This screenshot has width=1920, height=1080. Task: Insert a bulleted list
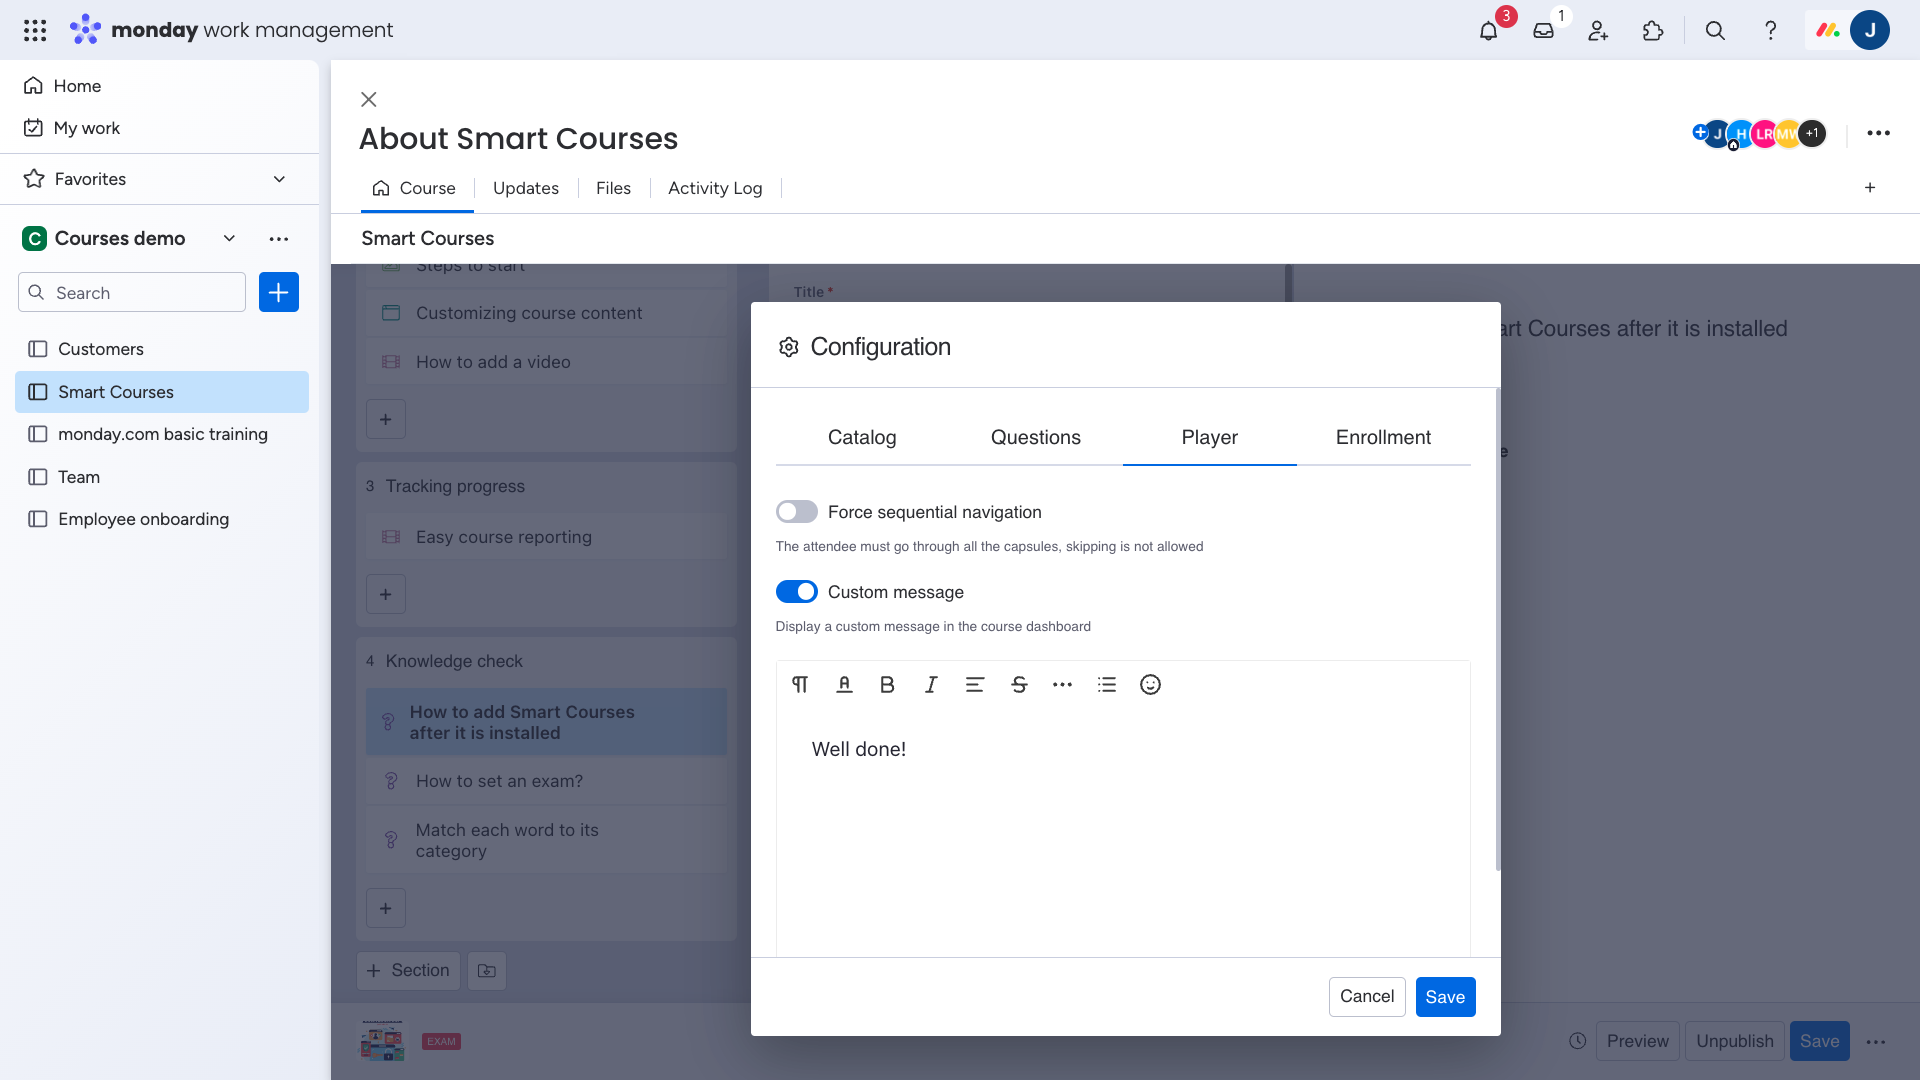point(1106,685)
